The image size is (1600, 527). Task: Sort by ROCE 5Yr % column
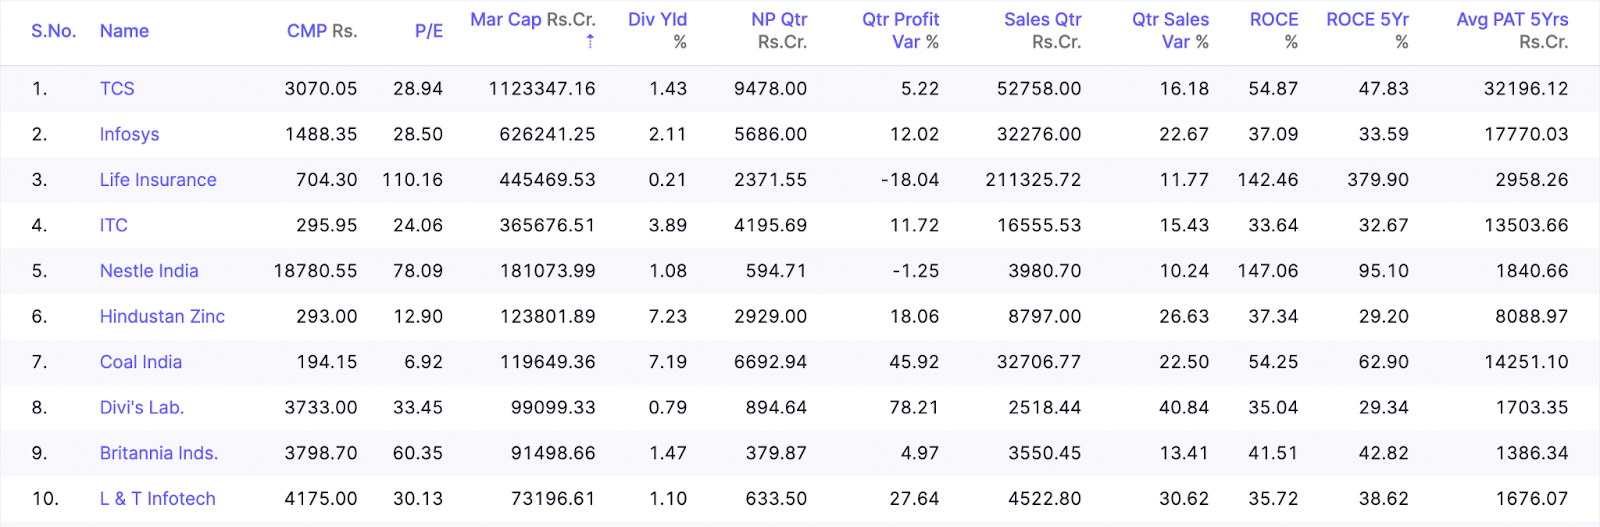(1367, 30)
